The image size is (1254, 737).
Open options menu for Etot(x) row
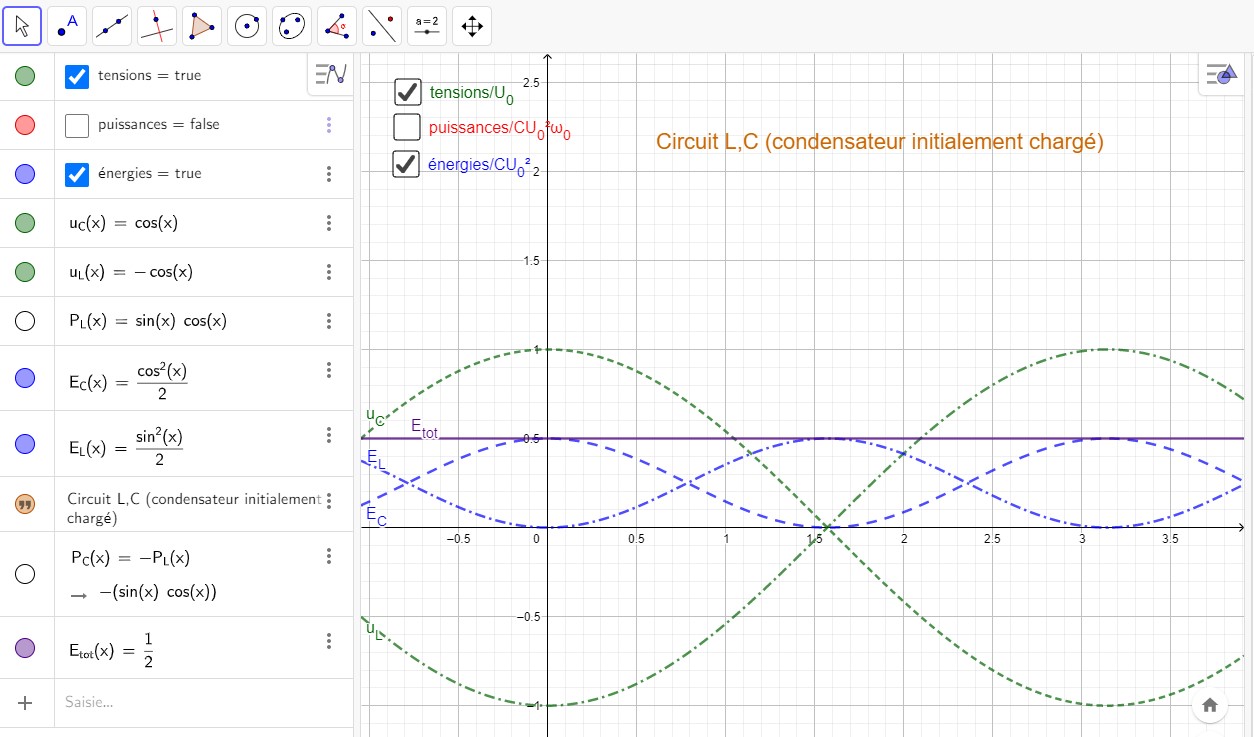pyautogui.click(x=329, y=641)
